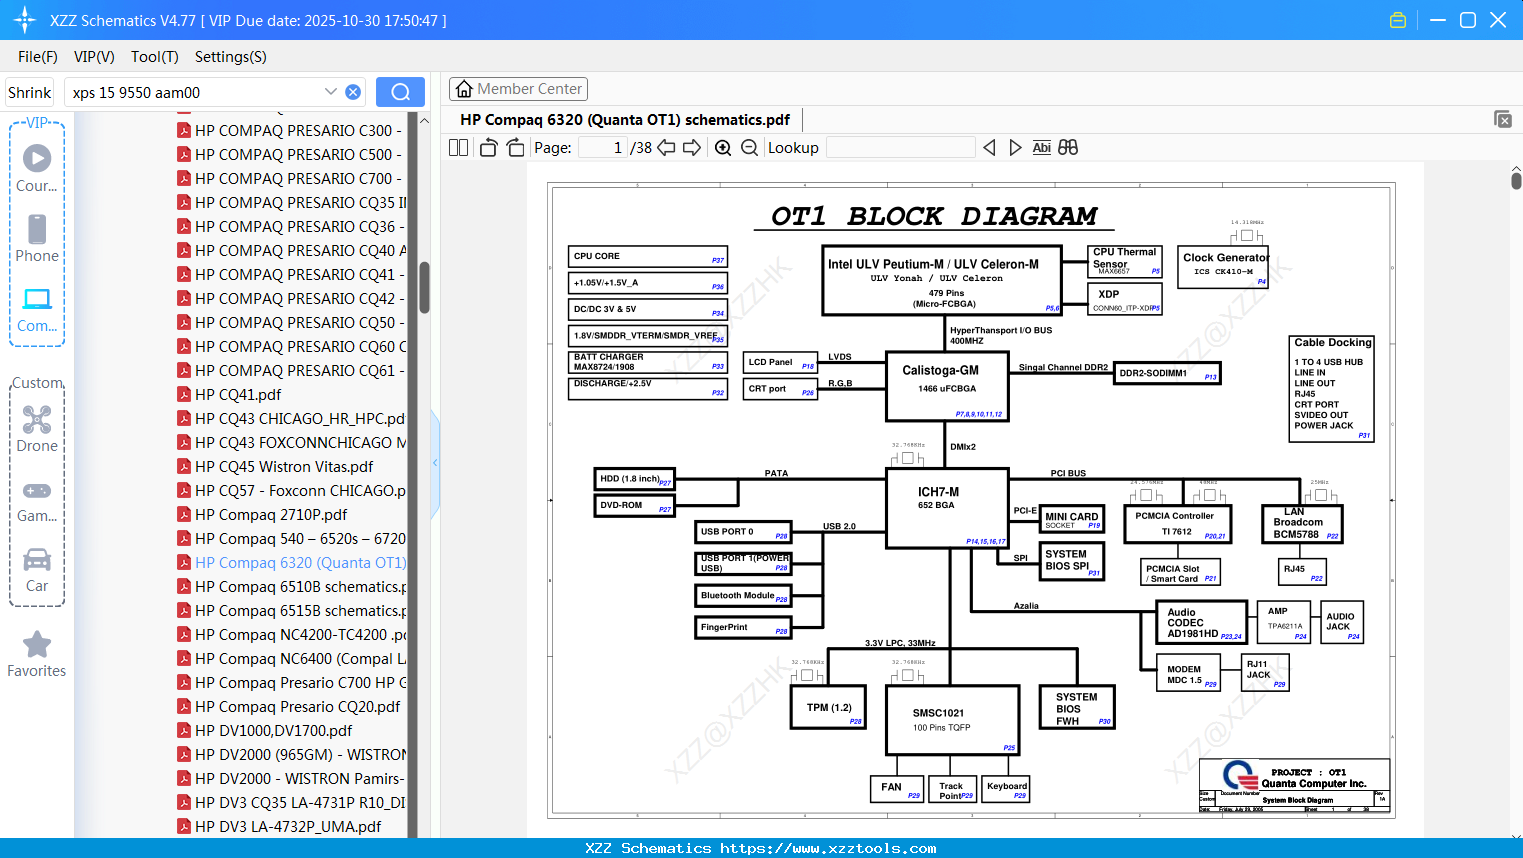Viewport: 1523px width, 858px height.
Task: Open HP Compaq 540 – 6520s file
Action: (290, 538)
